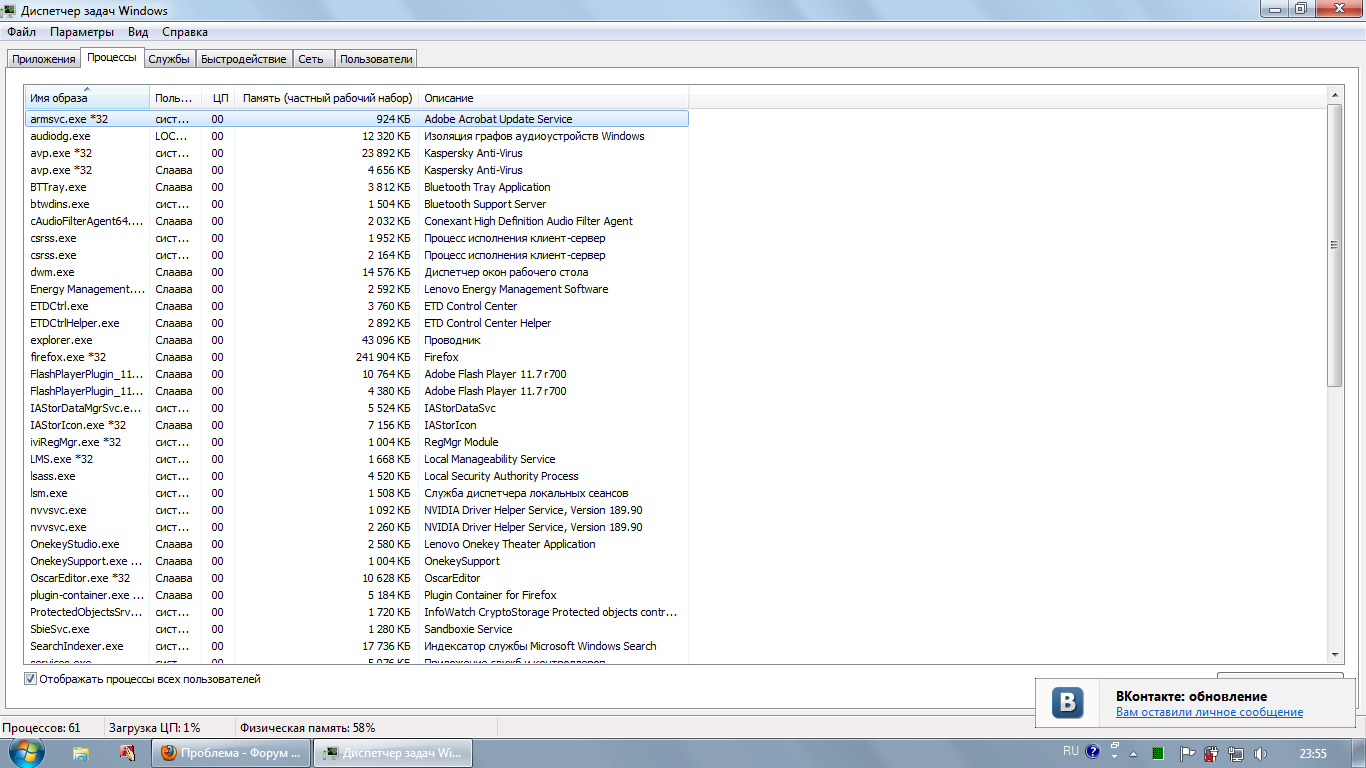Image resolution: width=1366 pixels, height=768 pixels.
Task: Select the 'Процессы' tab
Action: pyautogui.click(x=112, y=57)
